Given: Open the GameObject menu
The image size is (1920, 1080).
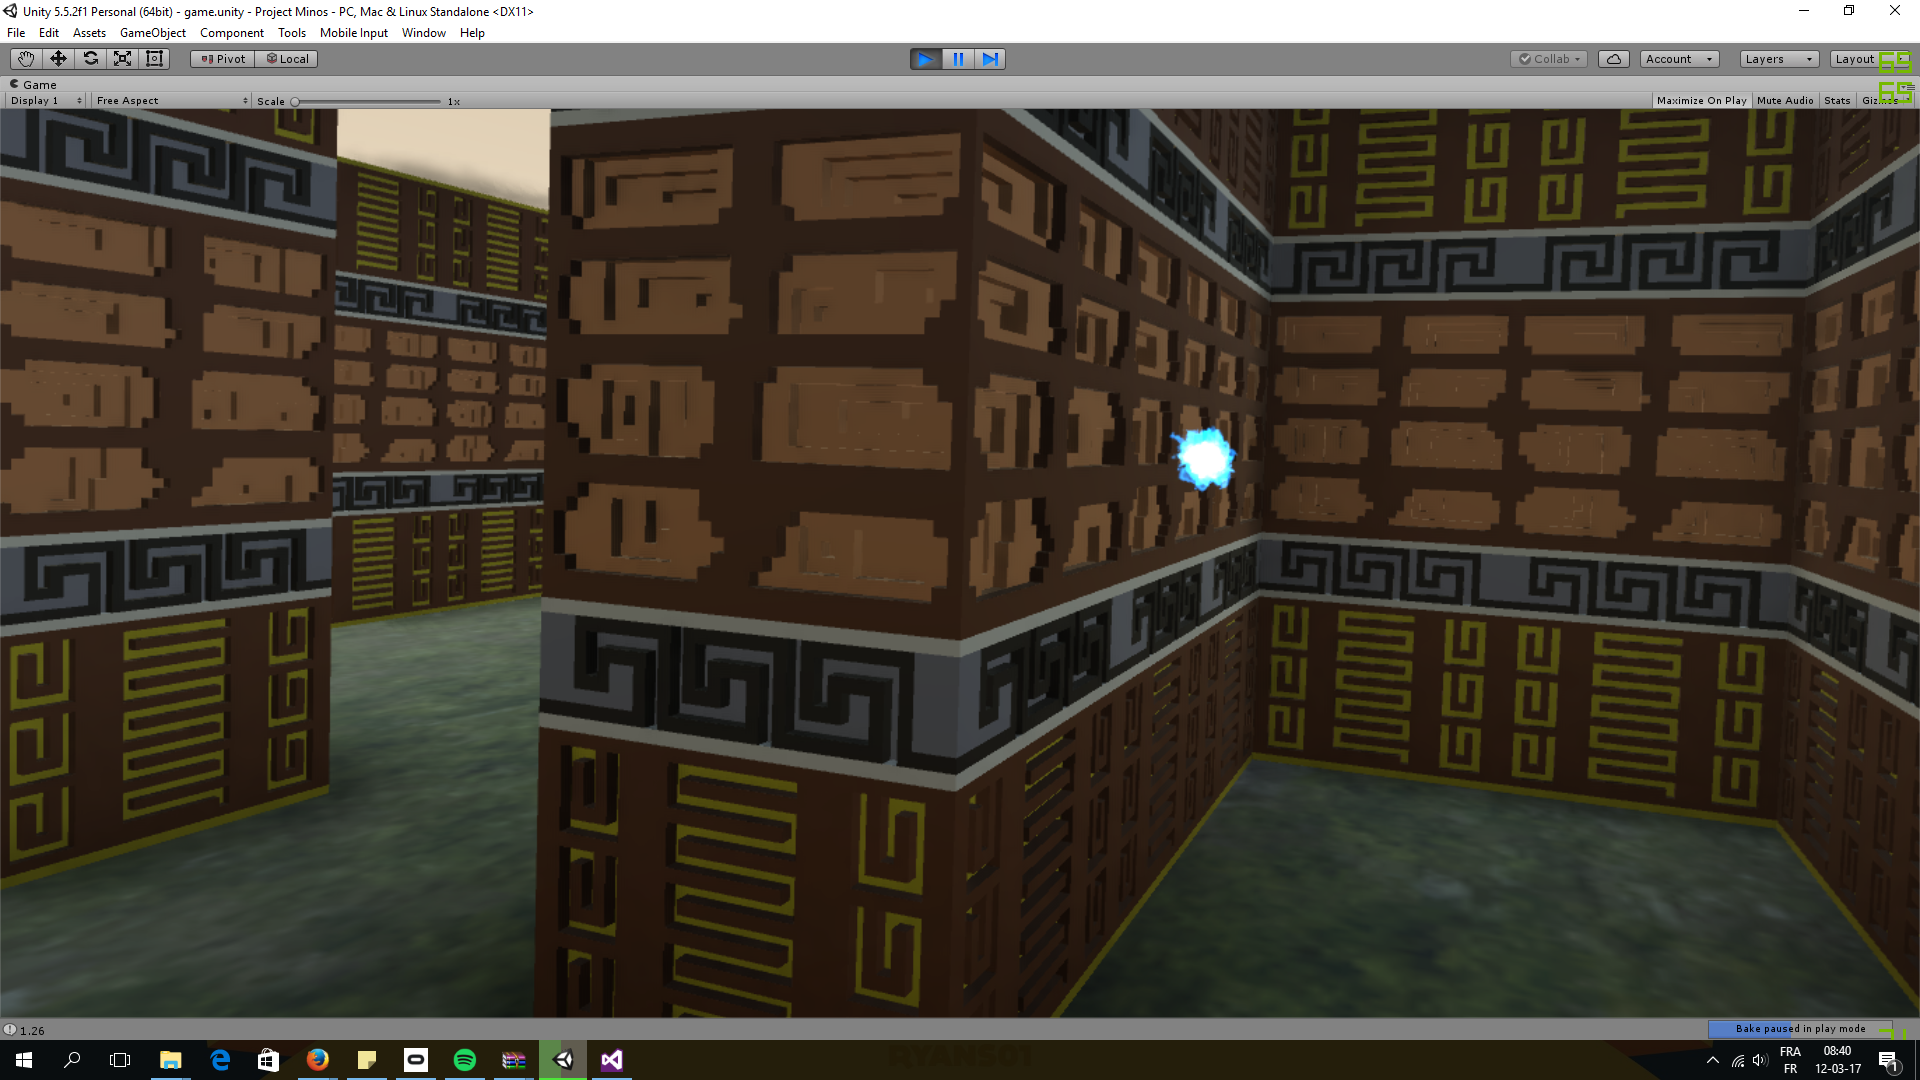Looking at the screenshot, I should coord(152,33).
